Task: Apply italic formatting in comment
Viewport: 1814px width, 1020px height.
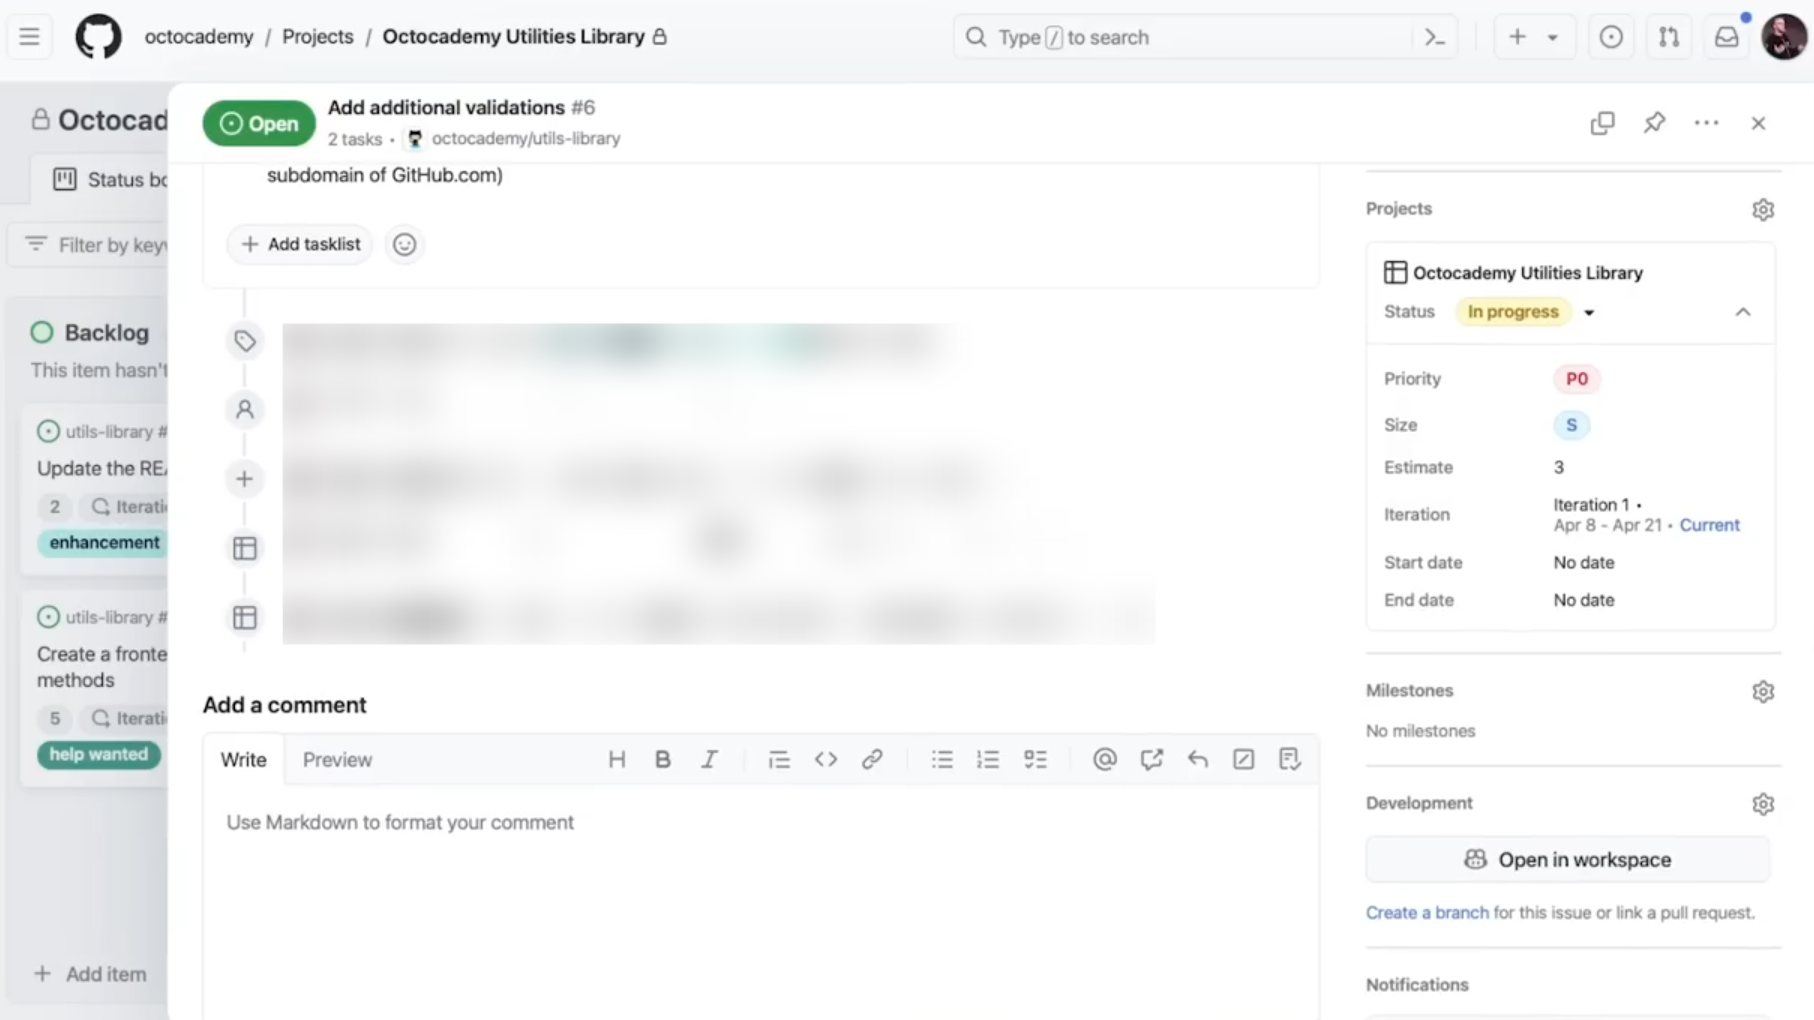Action: (709, 760)
